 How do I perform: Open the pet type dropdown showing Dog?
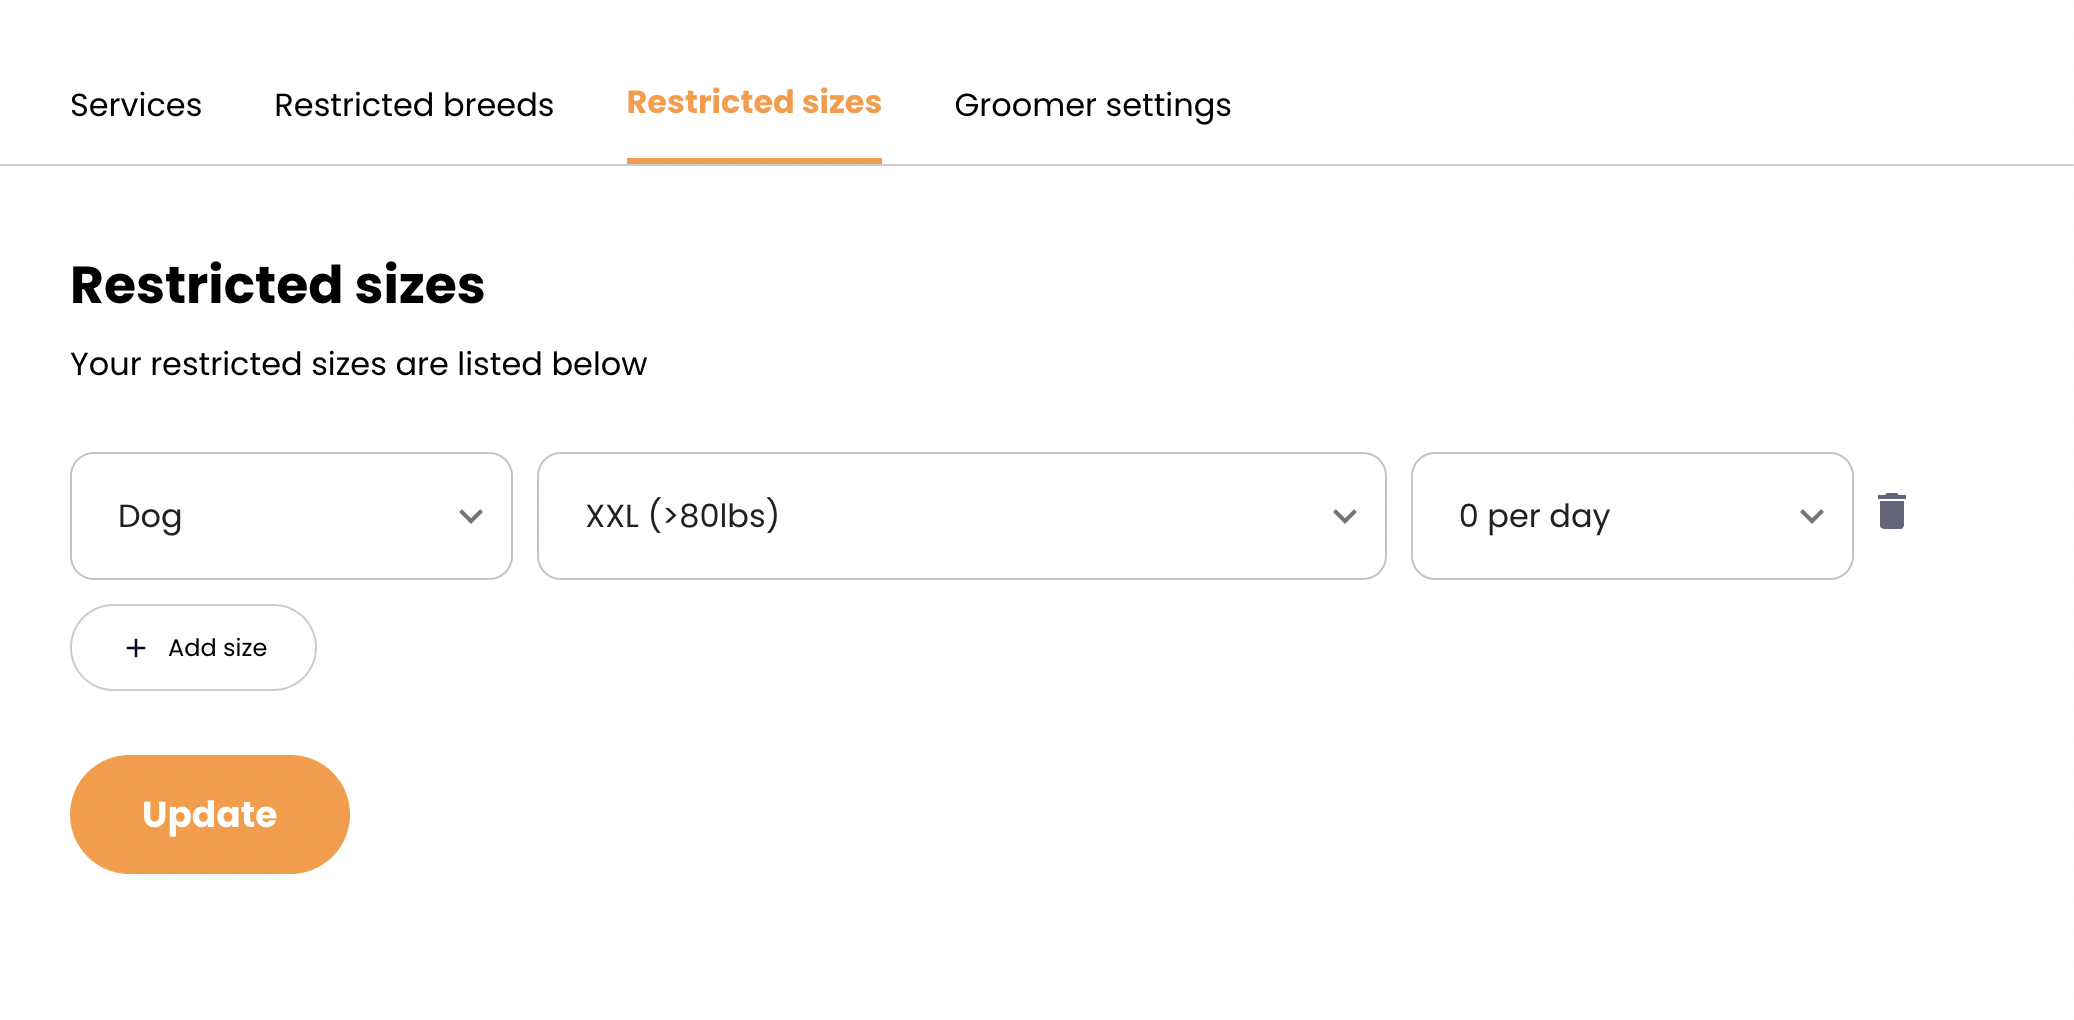pyautogui.click(x=291, y=516)
